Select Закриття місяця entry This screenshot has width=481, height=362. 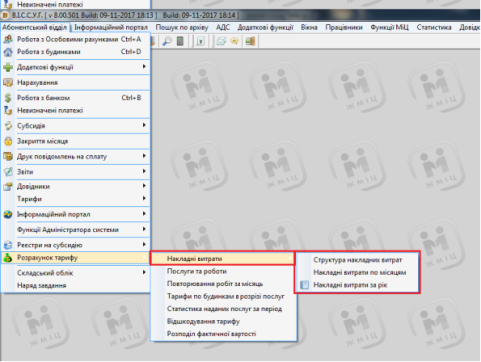pyautogui.click(x=76, y=141)
